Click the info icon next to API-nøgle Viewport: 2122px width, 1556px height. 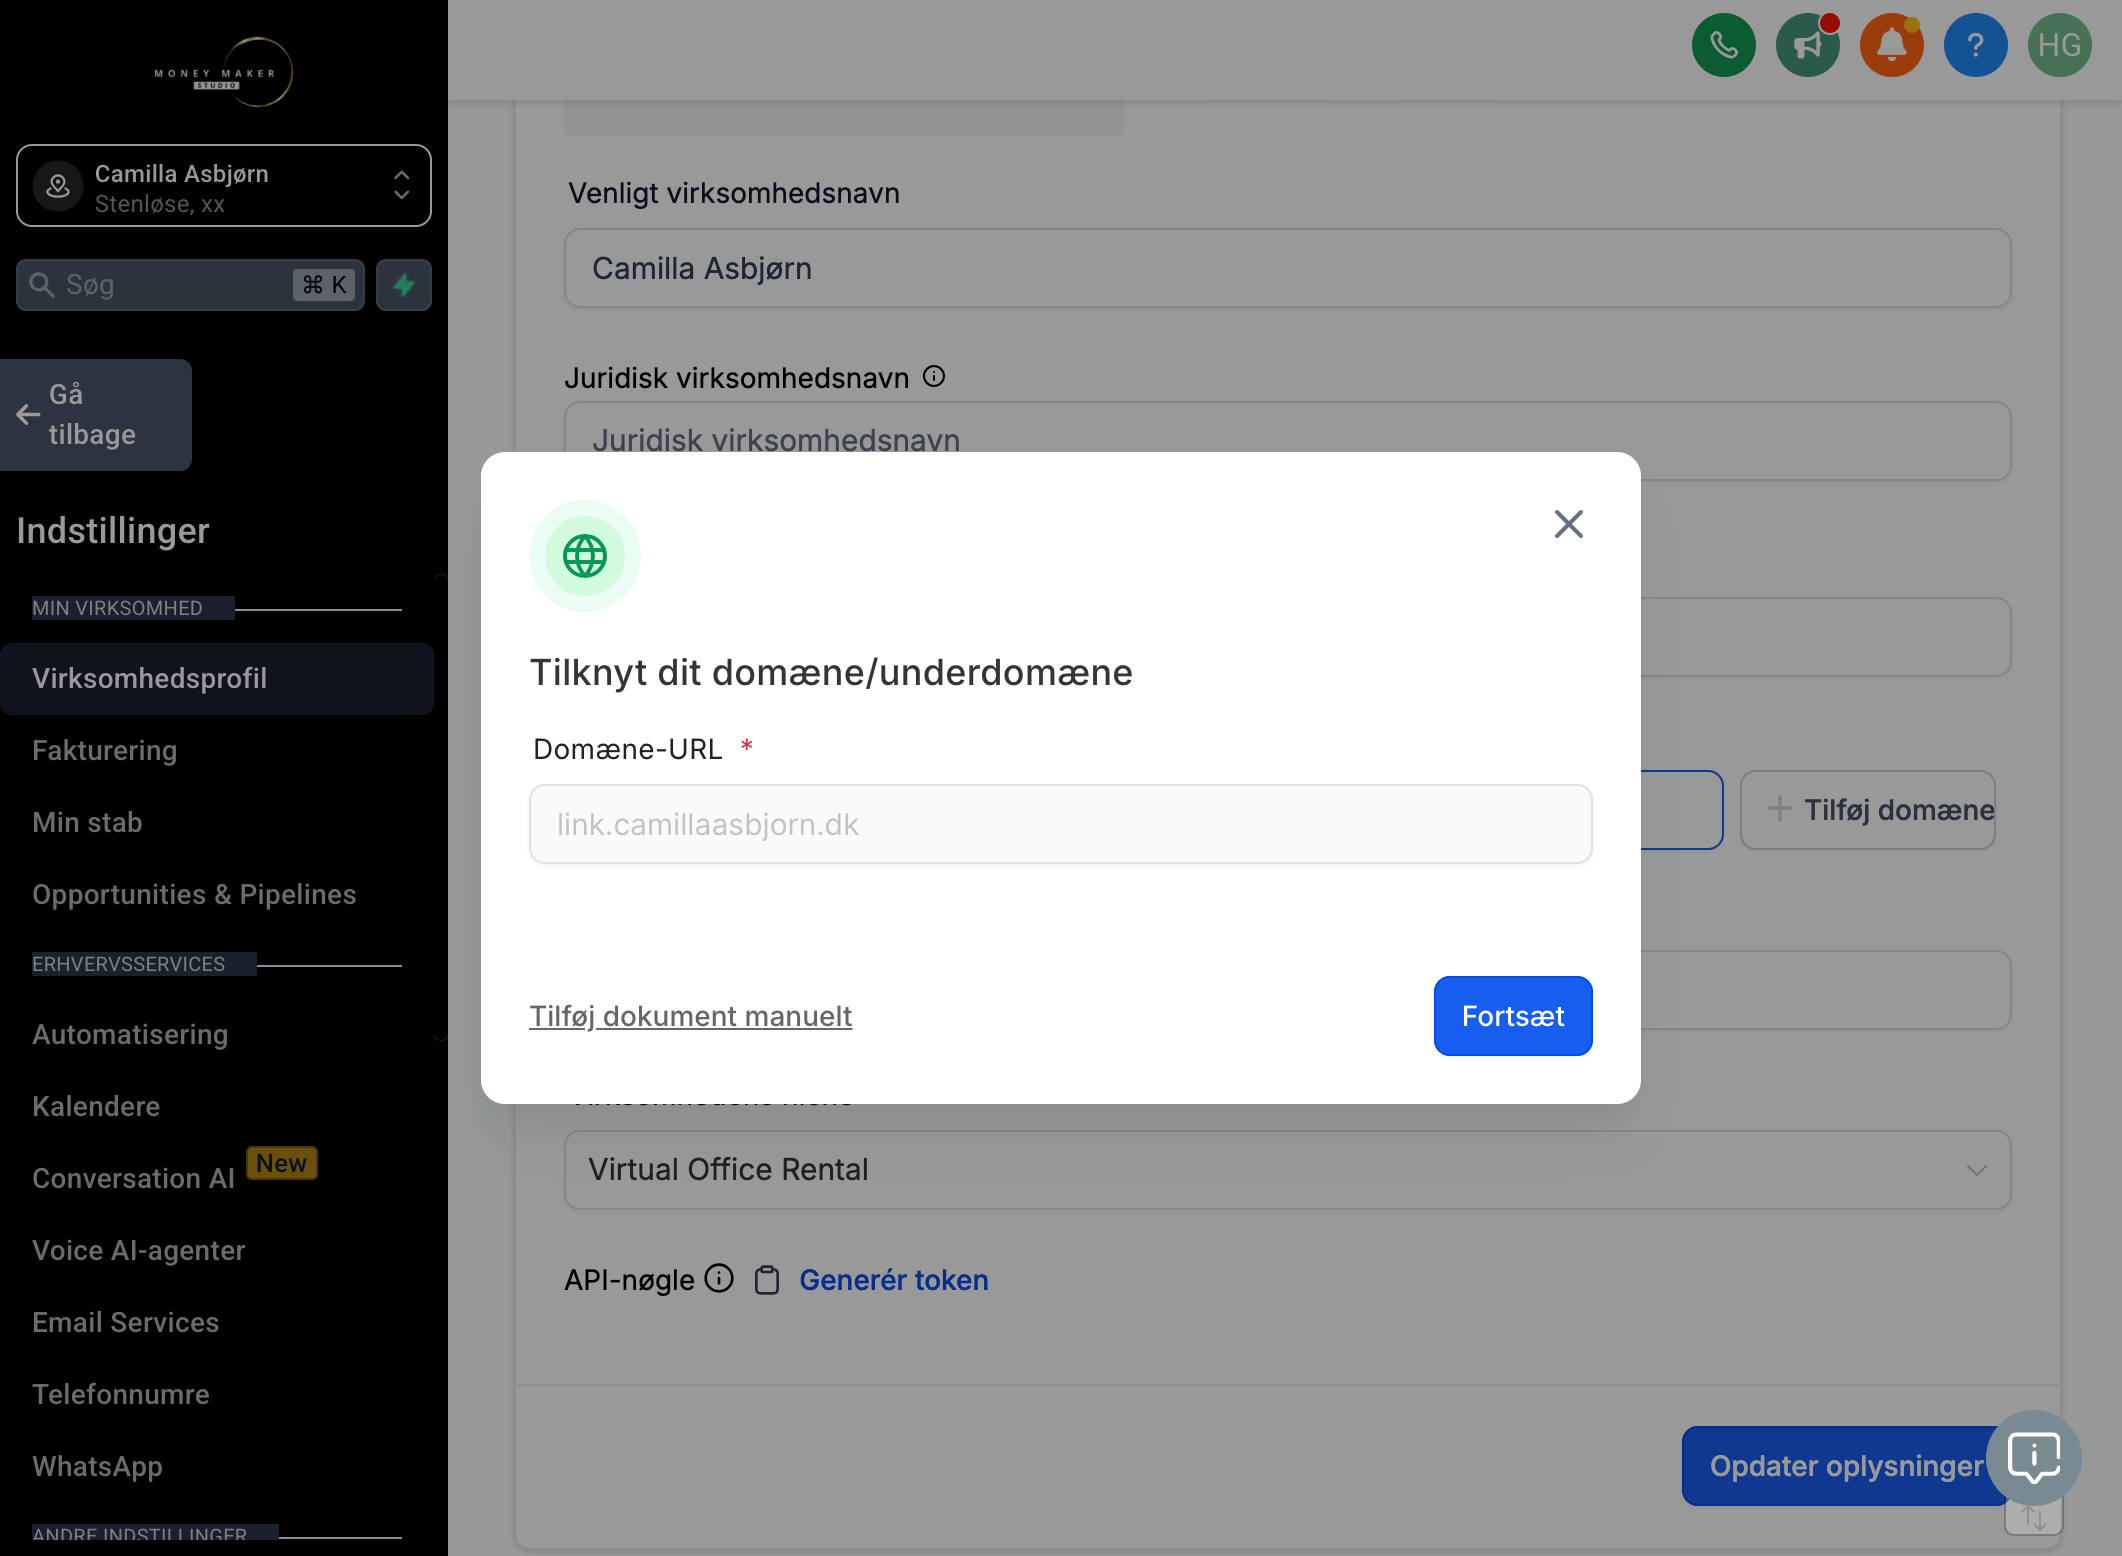coord(719,1279)
